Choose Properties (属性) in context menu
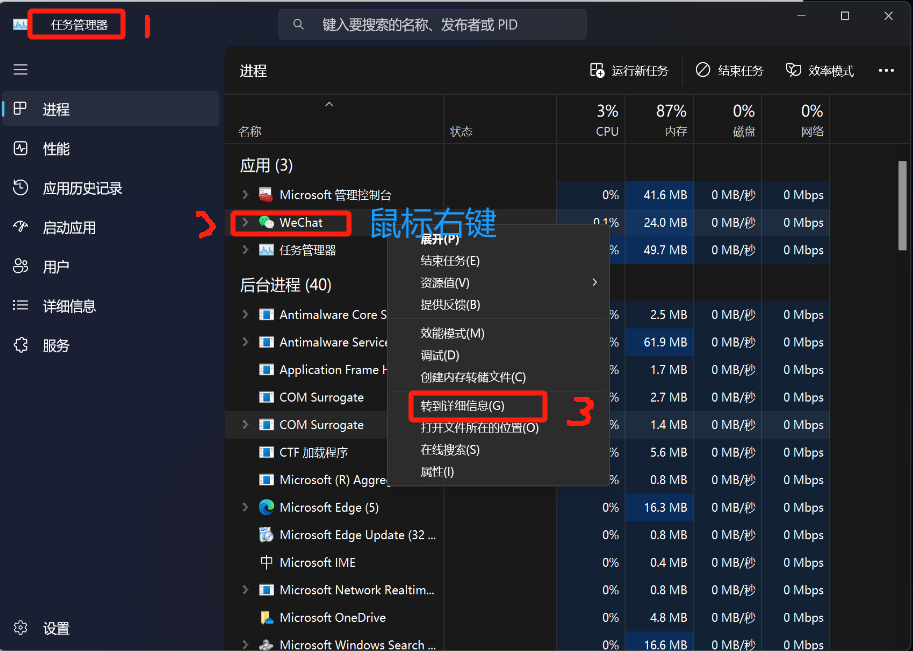 click(x=498, y=472)
